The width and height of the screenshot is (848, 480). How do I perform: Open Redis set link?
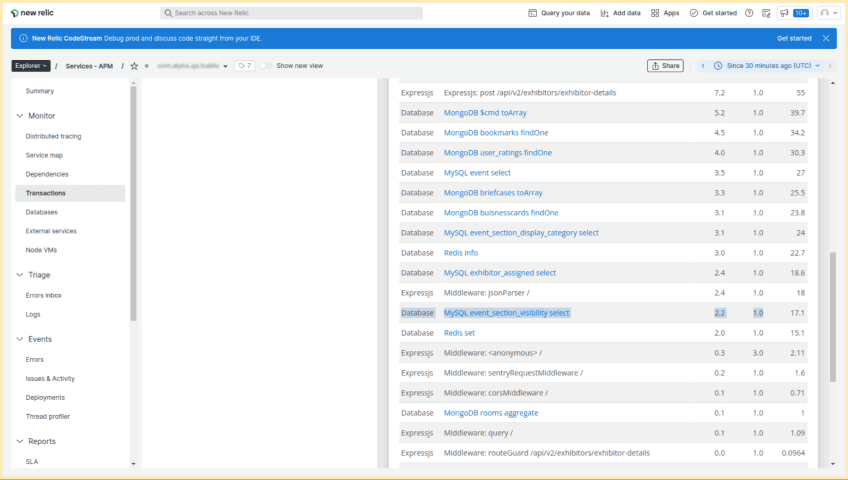point(460,332)
